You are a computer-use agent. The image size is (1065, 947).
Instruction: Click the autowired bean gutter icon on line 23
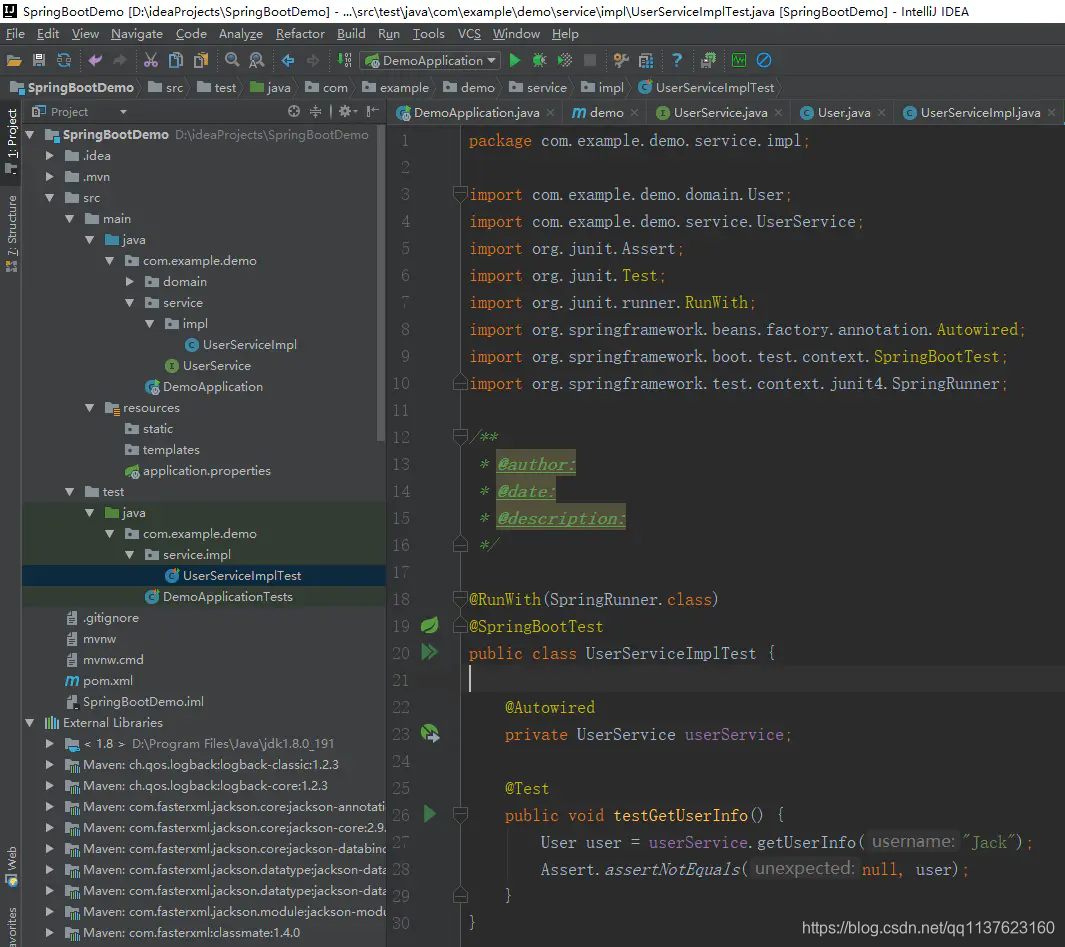(x=430, y=734)
